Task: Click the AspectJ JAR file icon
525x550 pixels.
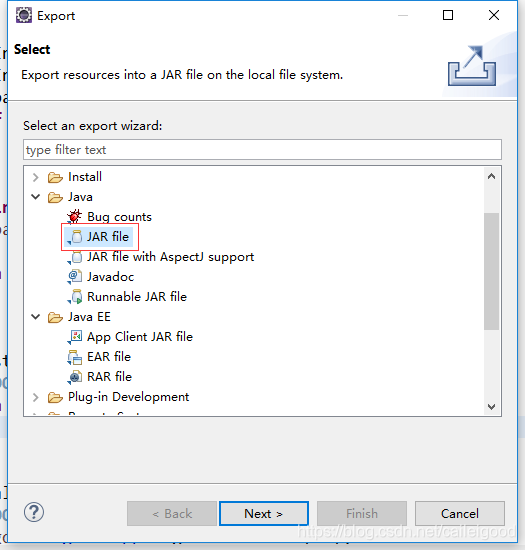Action: coord(75,257)
